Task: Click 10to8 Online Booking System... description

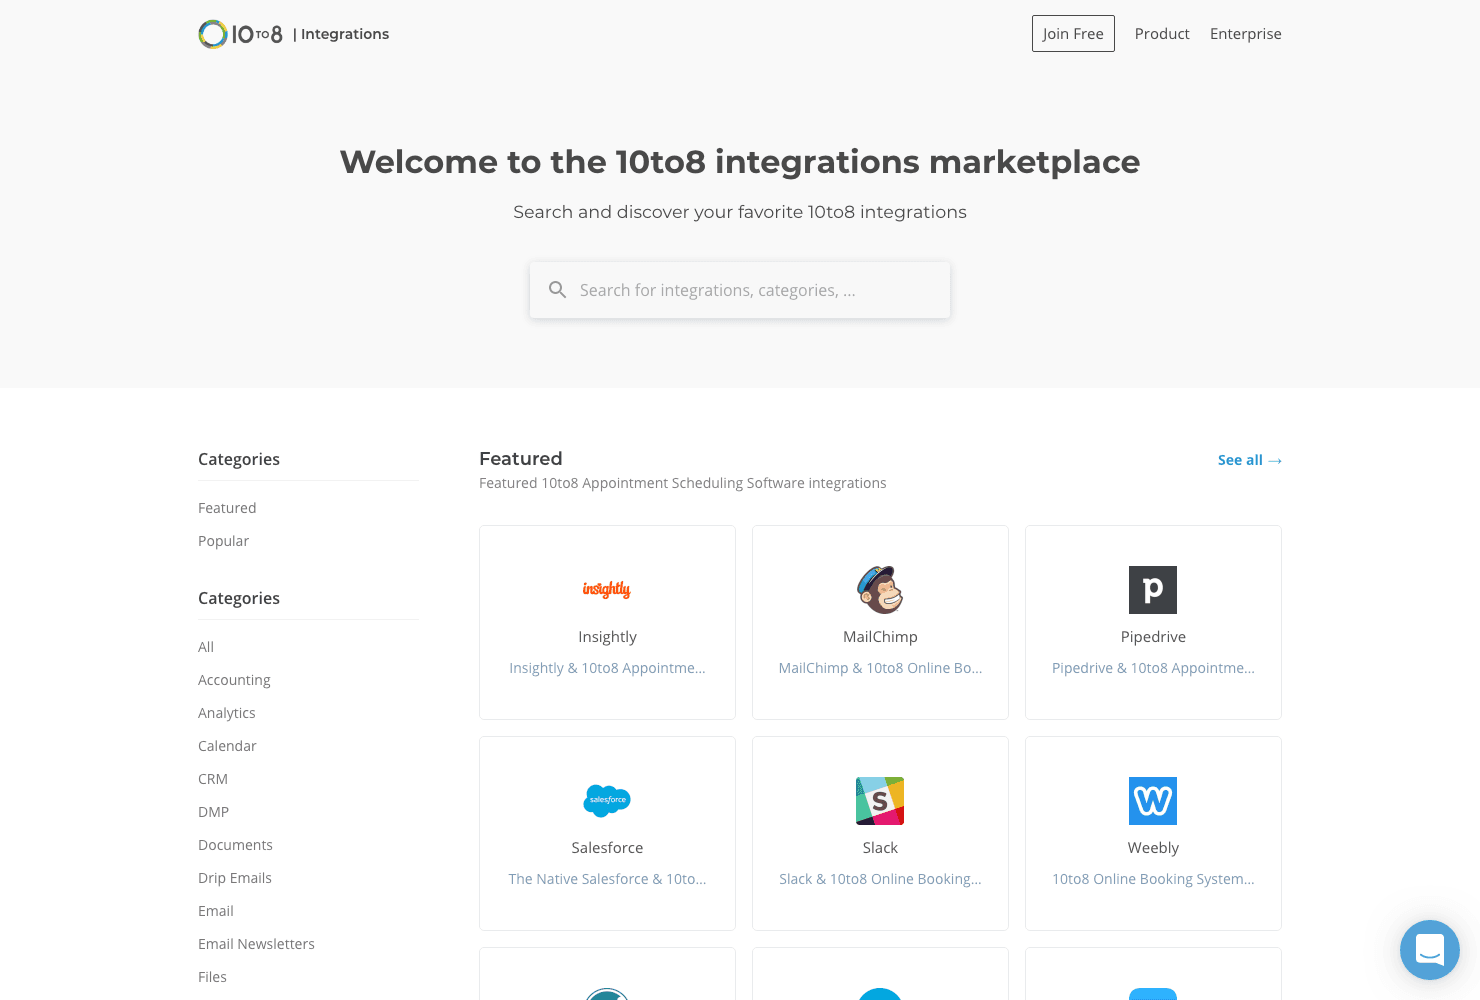Action: tap(1153, 879)
